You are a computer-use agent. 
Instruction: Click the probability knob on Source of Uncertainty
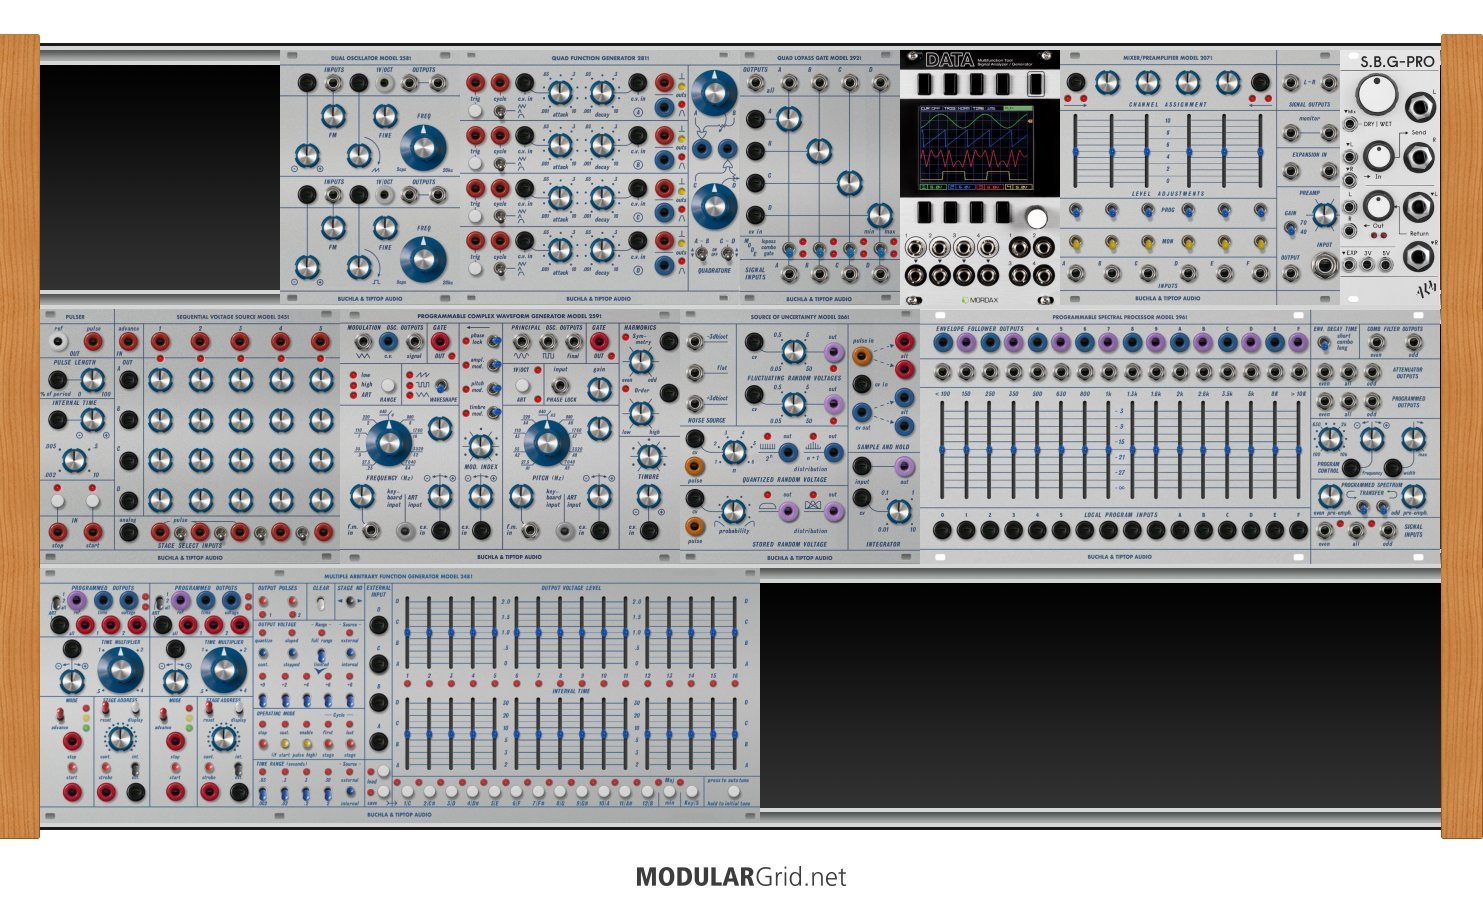click(x=736, y=512)
